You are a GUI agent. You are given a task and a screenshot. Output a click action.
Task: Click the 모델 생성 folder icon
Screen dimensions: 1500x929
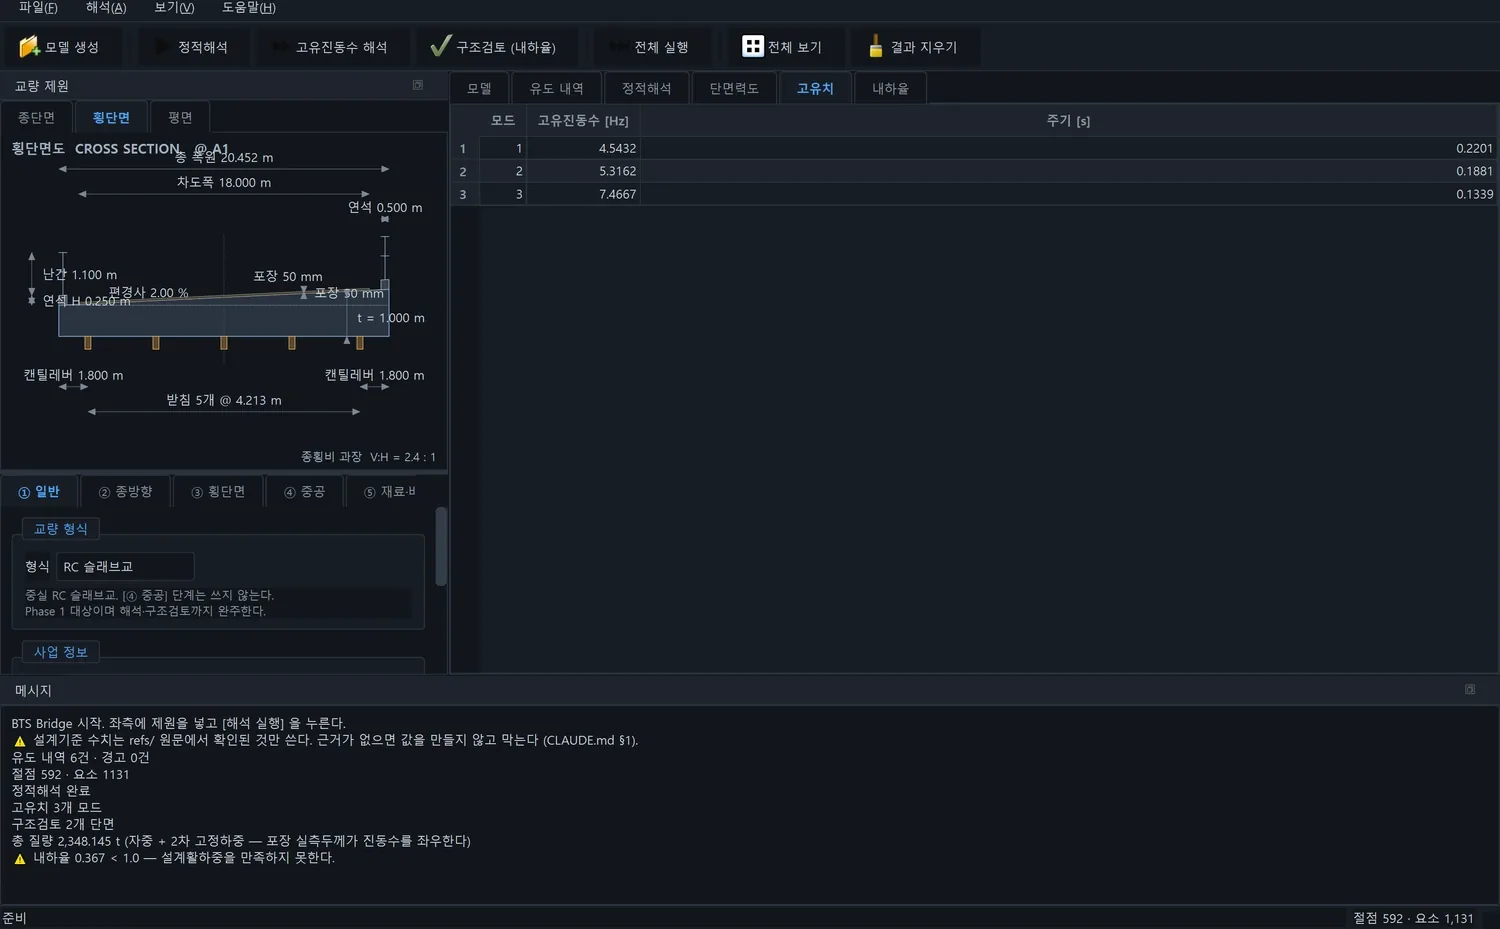[29, 47]
